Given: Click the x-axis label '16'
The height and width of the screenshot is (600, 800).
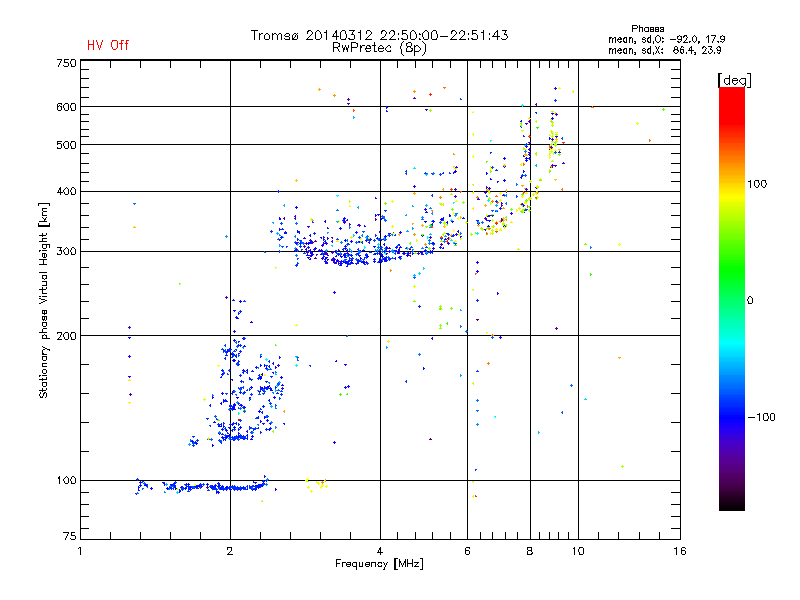Looking at the screenshot, I should click(x=680, y=551).
